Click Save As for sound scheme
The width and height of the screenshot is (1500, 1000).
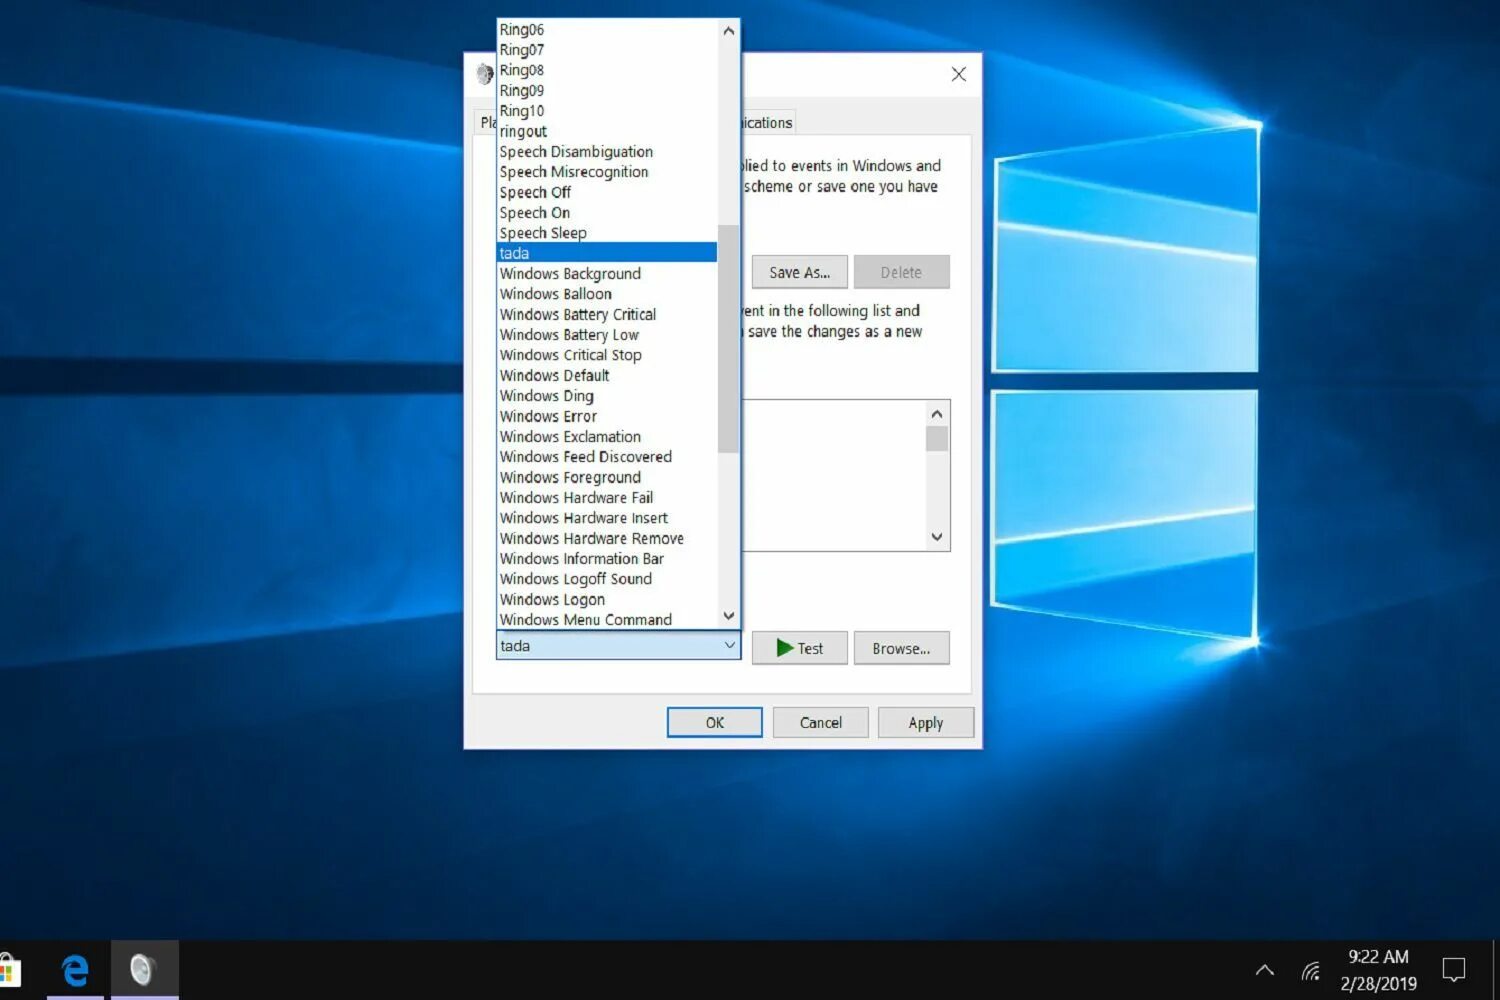799,272
